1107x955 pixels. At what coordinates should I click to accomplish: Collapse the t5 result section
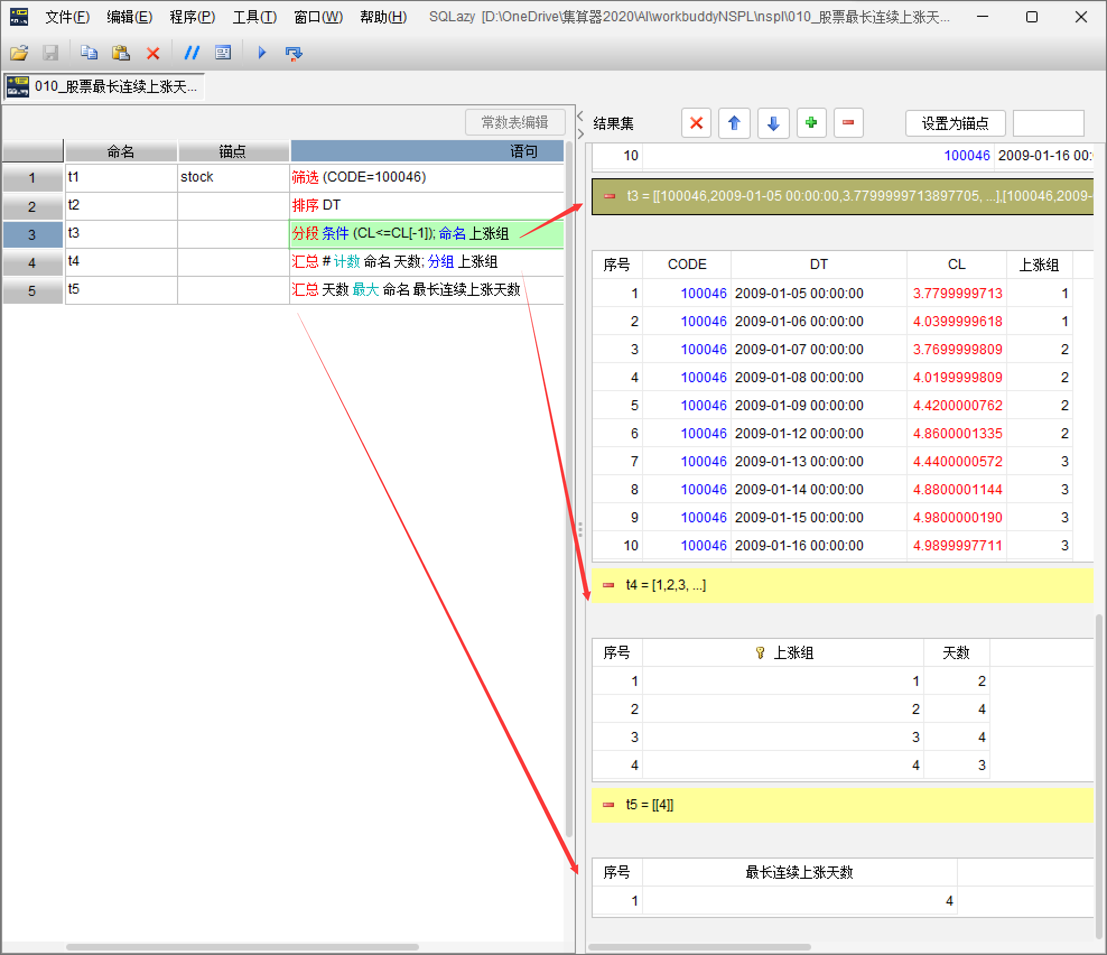coord(609,805)
